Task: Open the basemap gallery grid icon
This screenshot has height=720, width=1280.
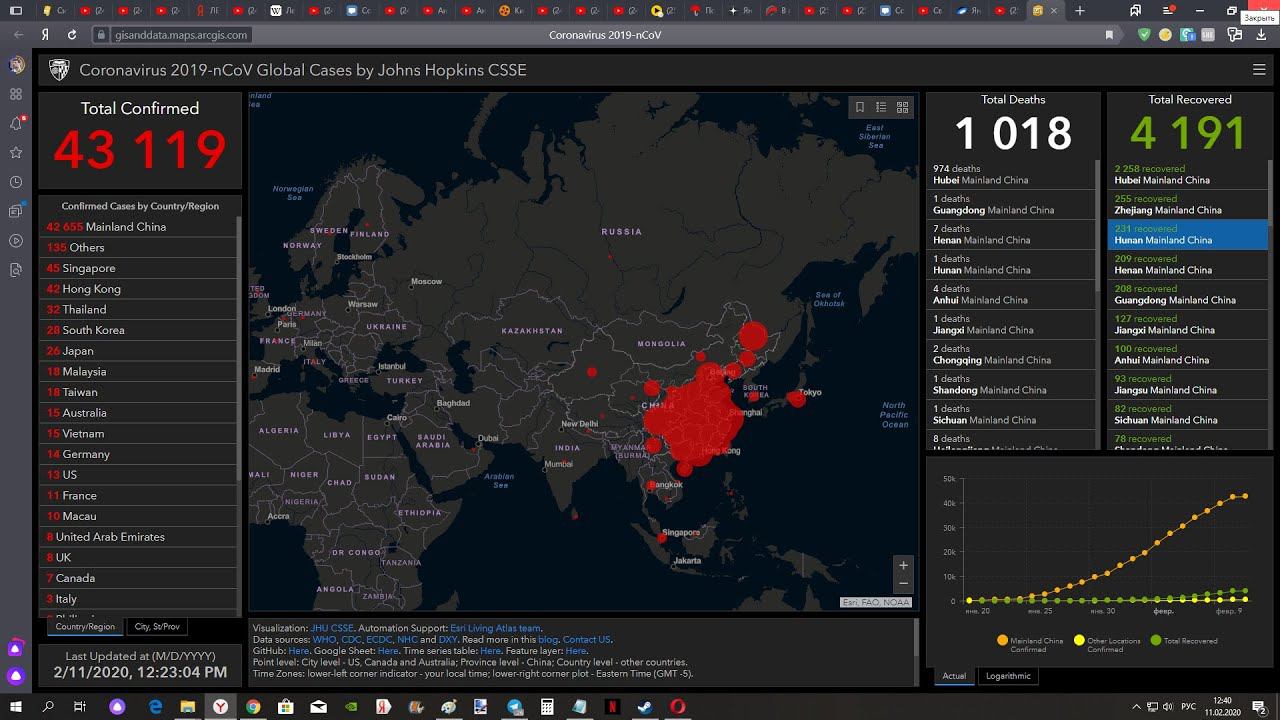Action: pyautogui.click(x=902, y=107)
